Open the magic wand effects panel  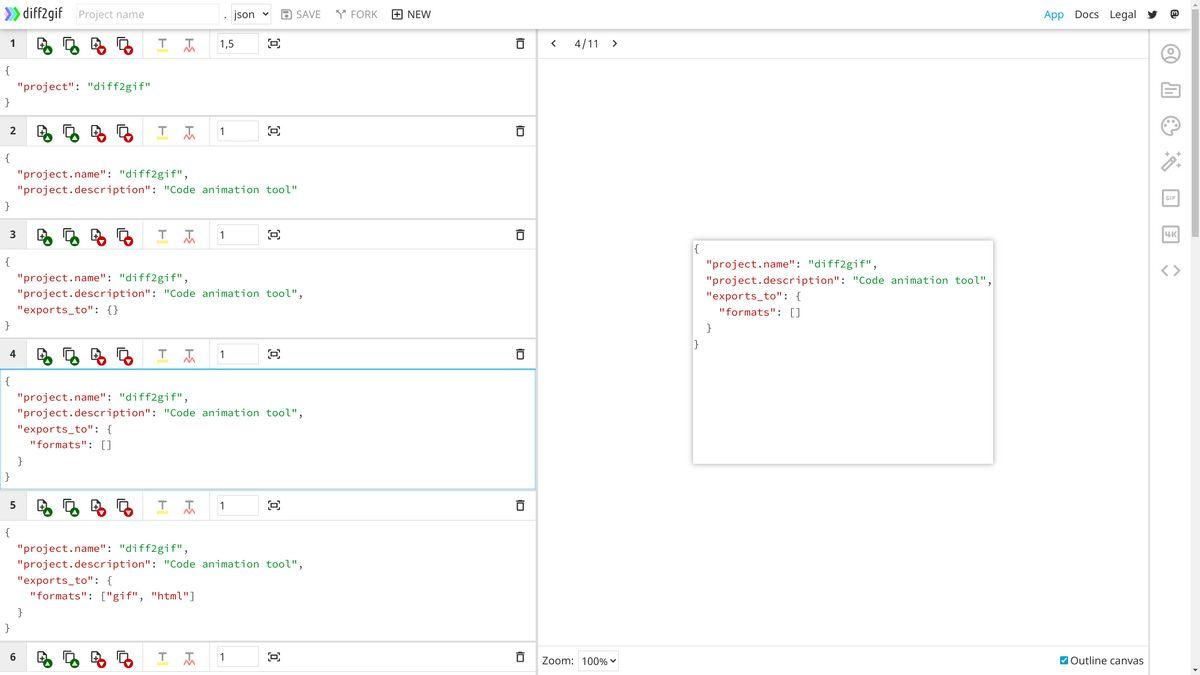[1171, 162]
